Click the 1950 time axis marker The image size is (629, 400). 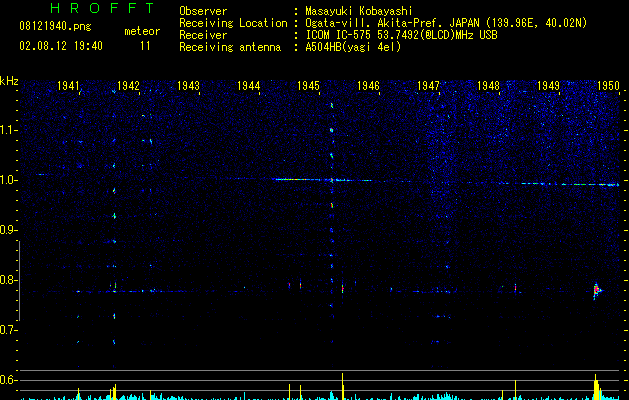point(608,85)
